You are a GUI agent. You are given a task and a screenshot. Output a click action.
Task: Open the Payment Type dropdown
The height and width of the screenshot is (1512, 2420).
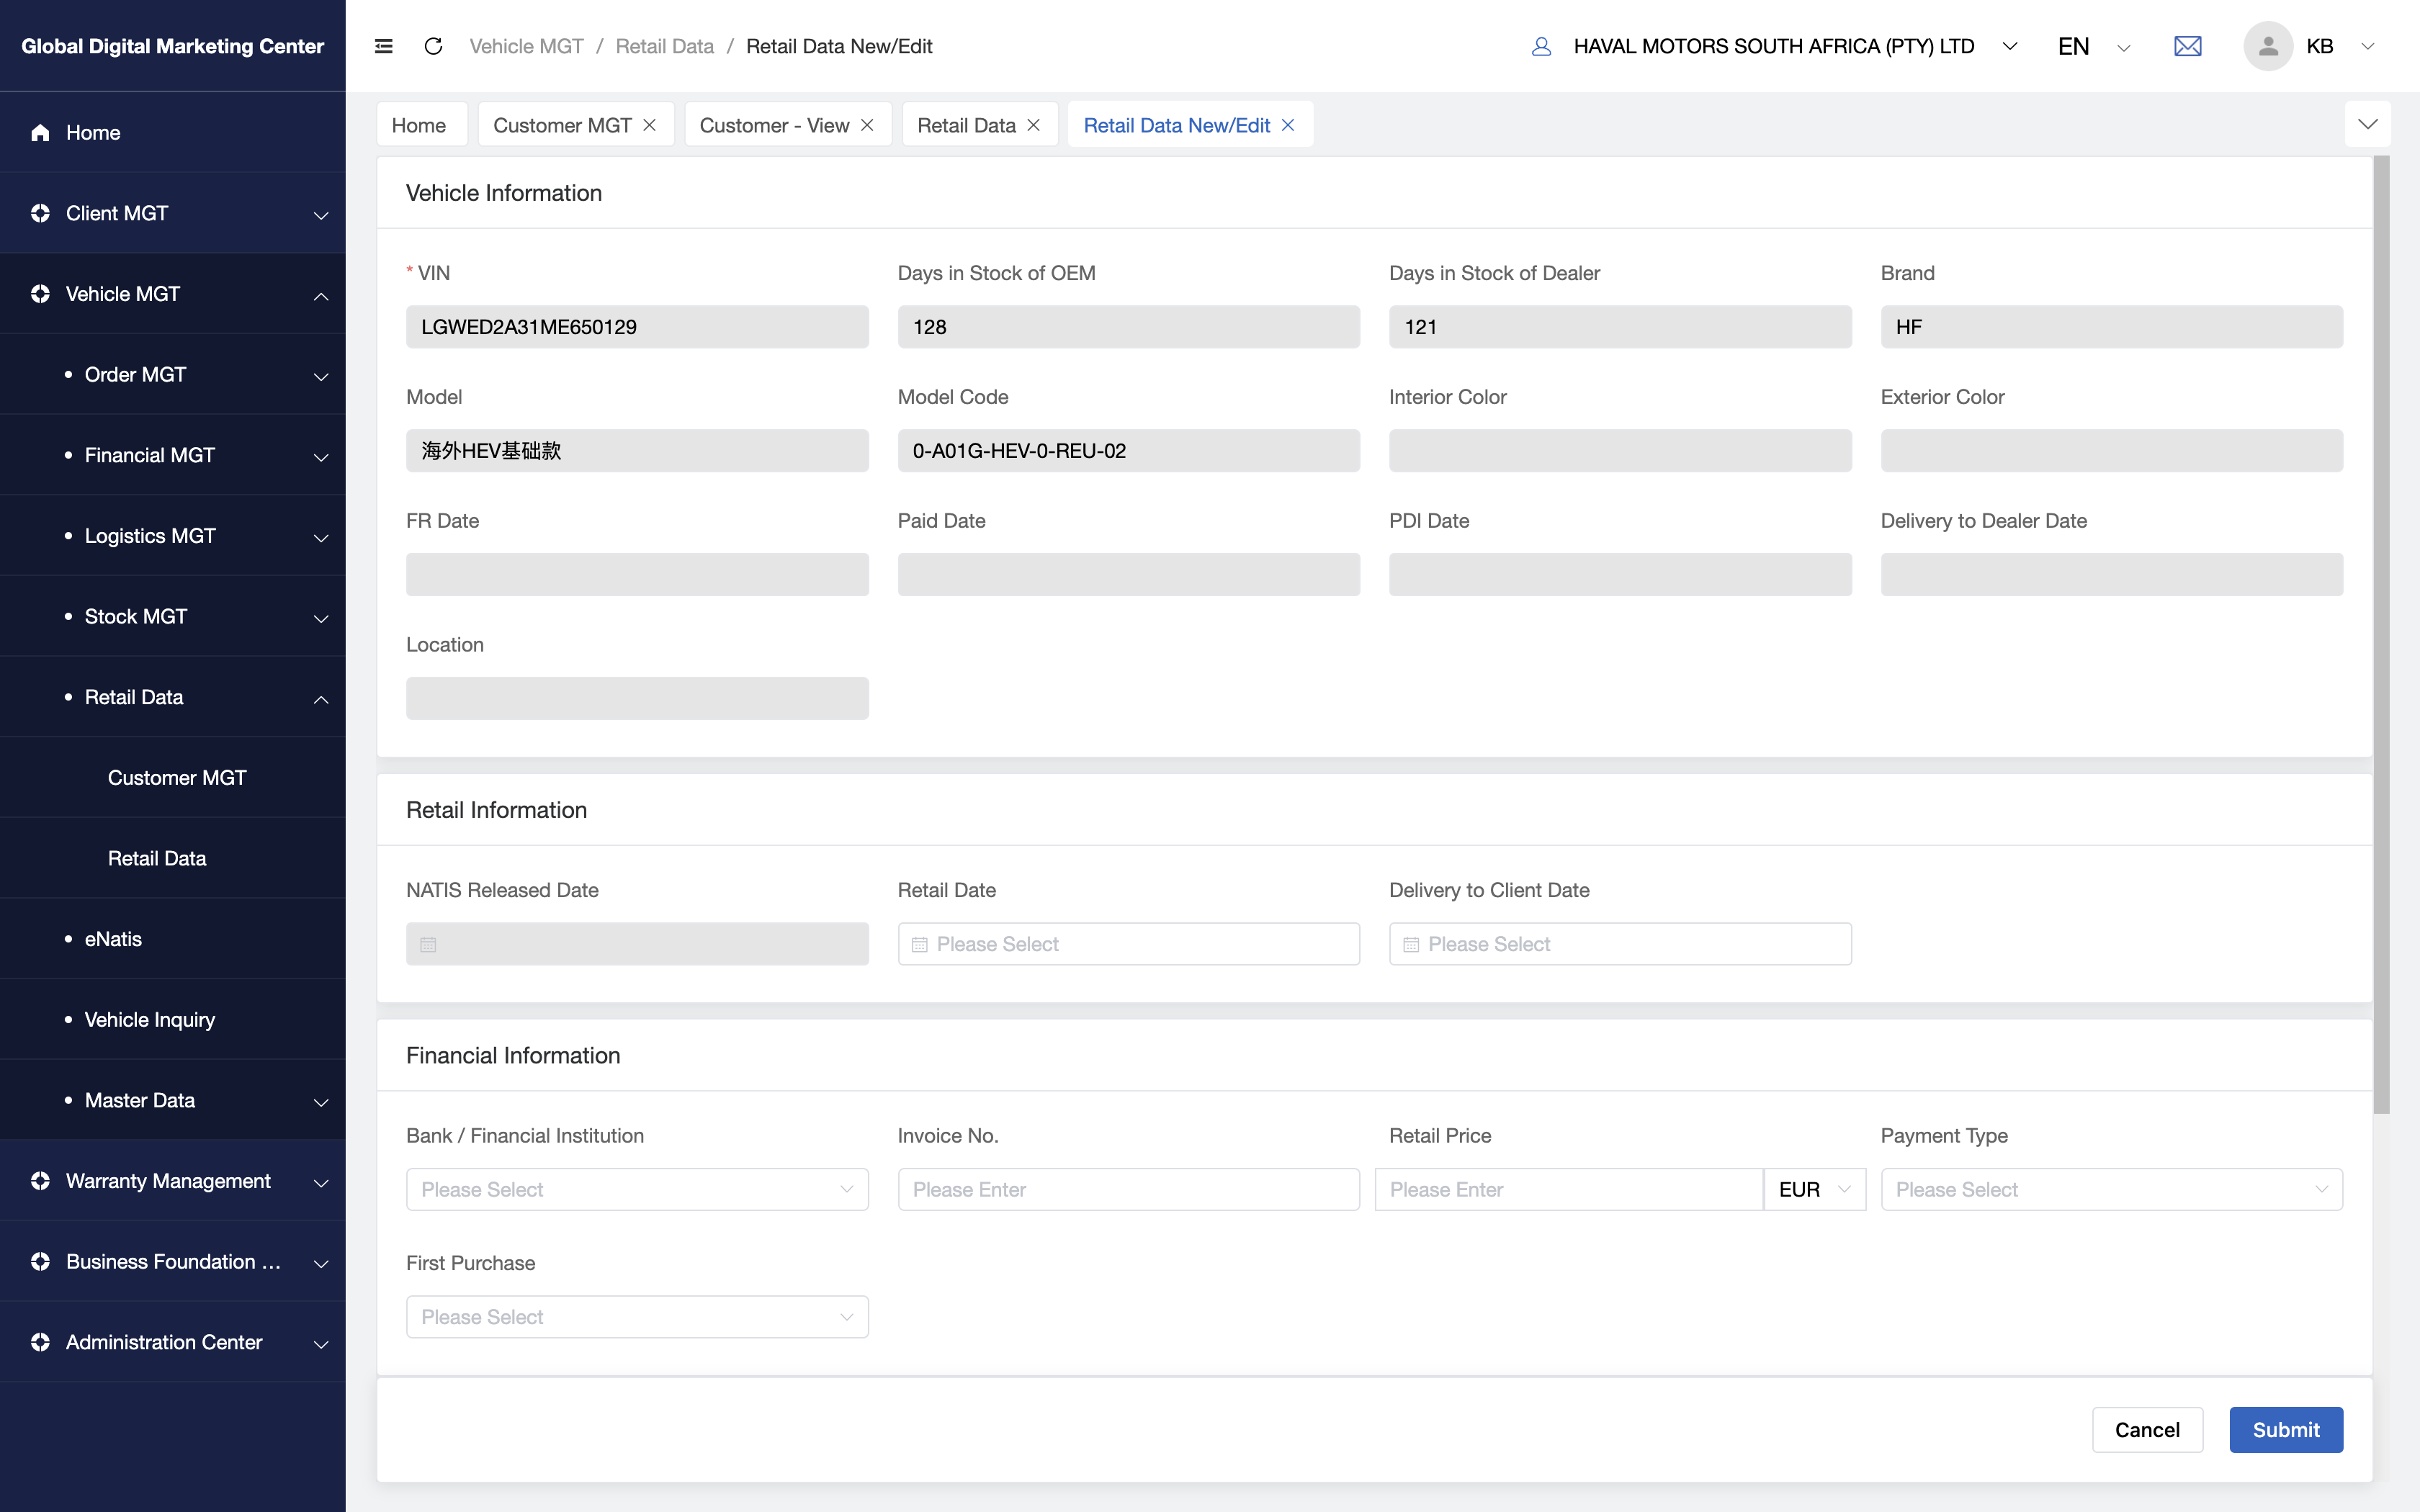[2111, 1189]
